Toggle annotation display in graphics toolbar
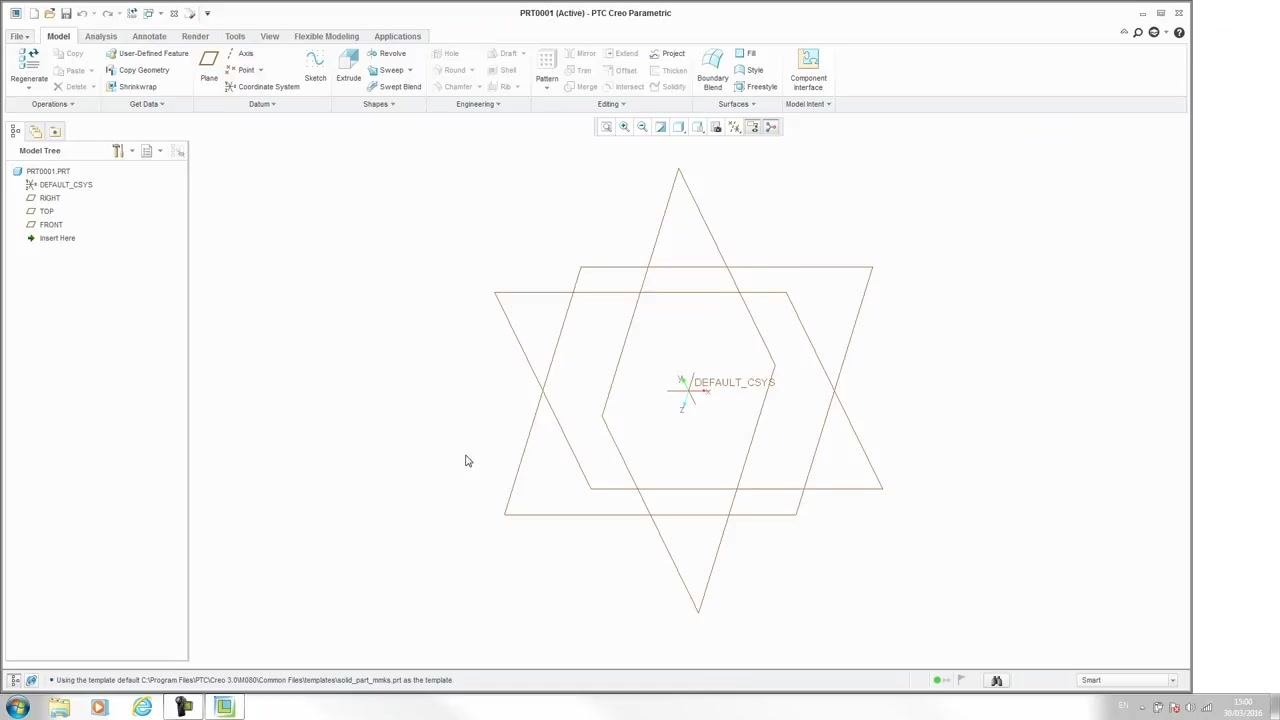The image size is (1280, 720). coord(753,127)
